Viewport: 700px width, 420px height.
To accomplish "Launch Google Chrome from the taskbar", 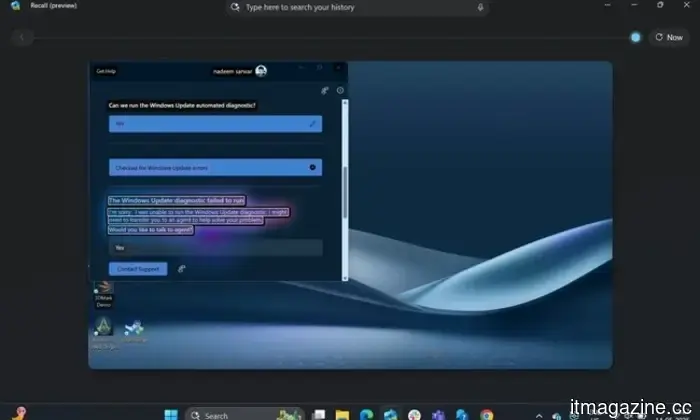I will point(486,413).
